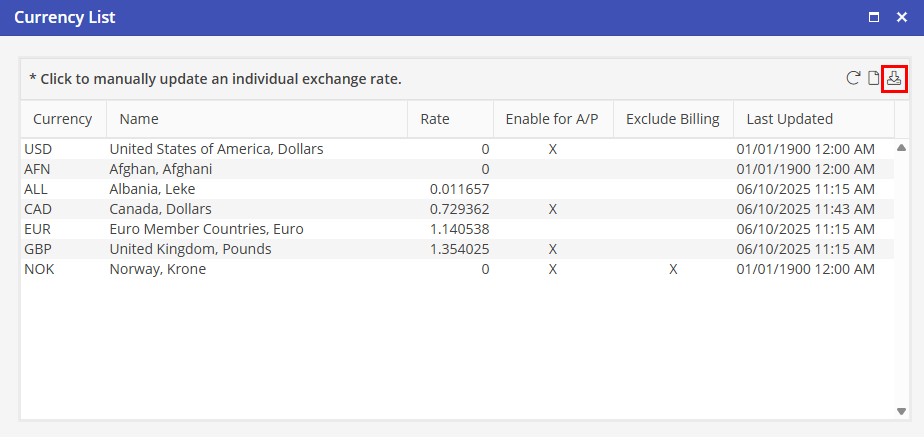Click the Enable for A/P column header
The width and height of the screenshot is (924, 437).
[552, 119]
